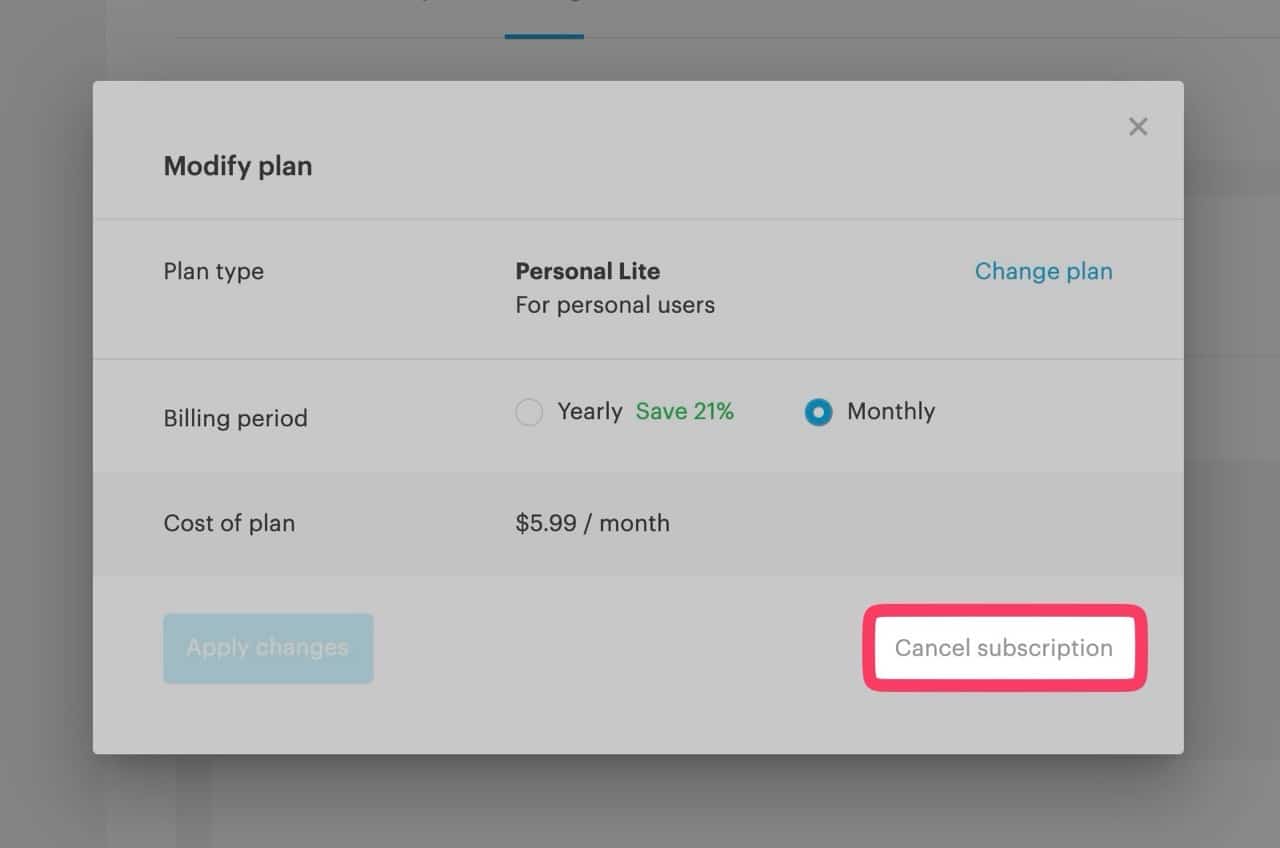Viewport: 1280px width, 848px height.
Task: Click the Billing period label
Action: [x=235, y=418]
